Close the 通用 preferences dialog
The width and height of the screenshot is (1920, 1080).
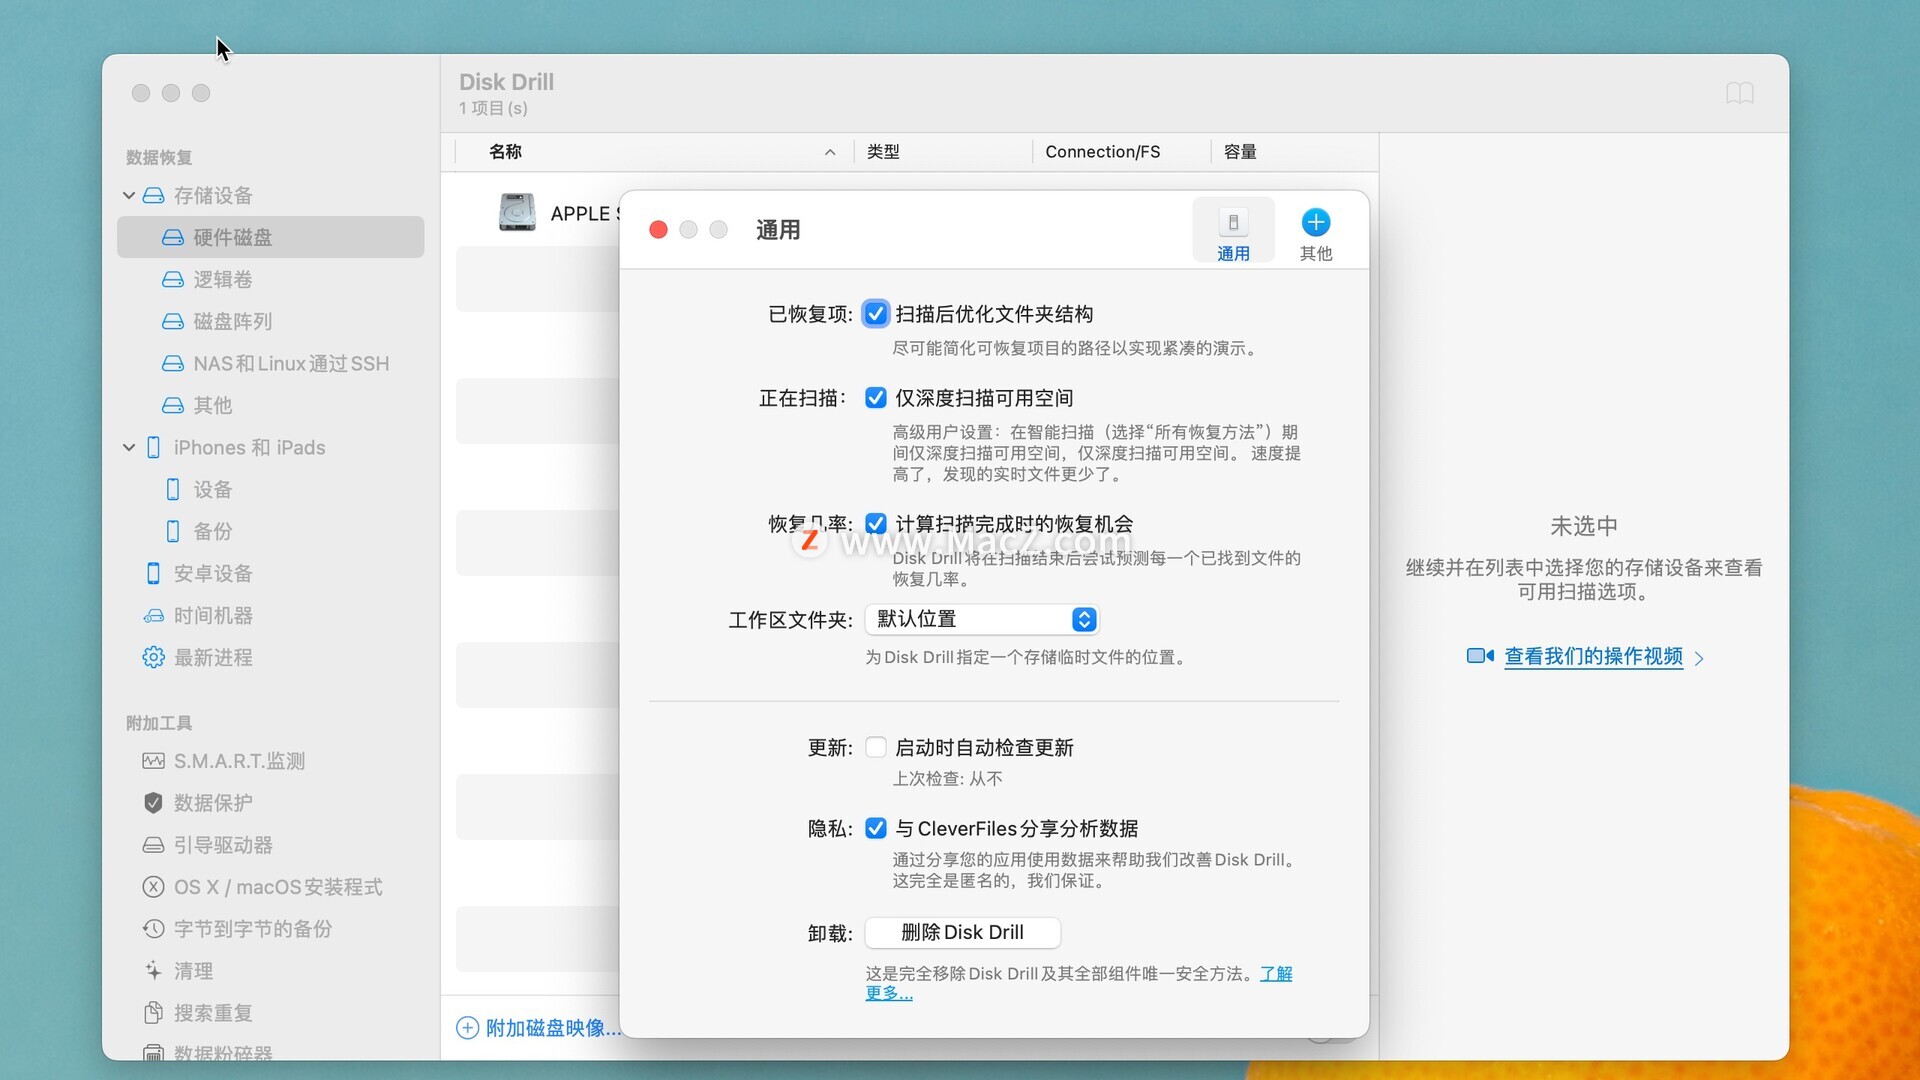(658, 230)
